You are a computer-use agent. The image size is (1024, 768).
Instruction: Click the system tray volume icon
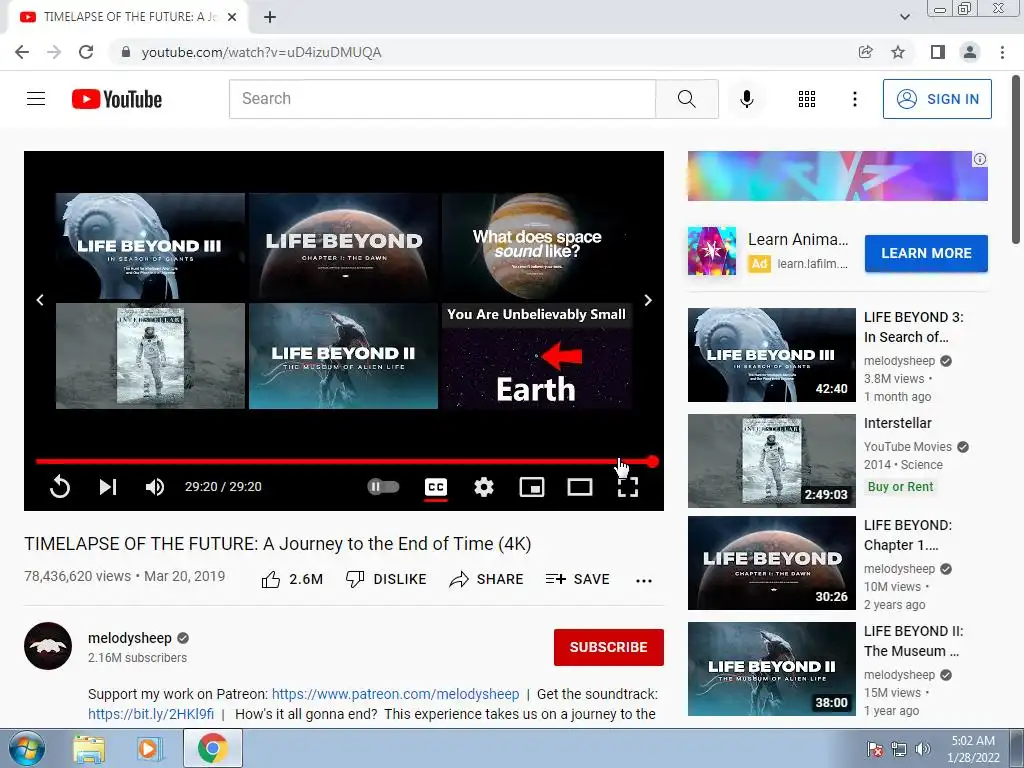(922, 749)
